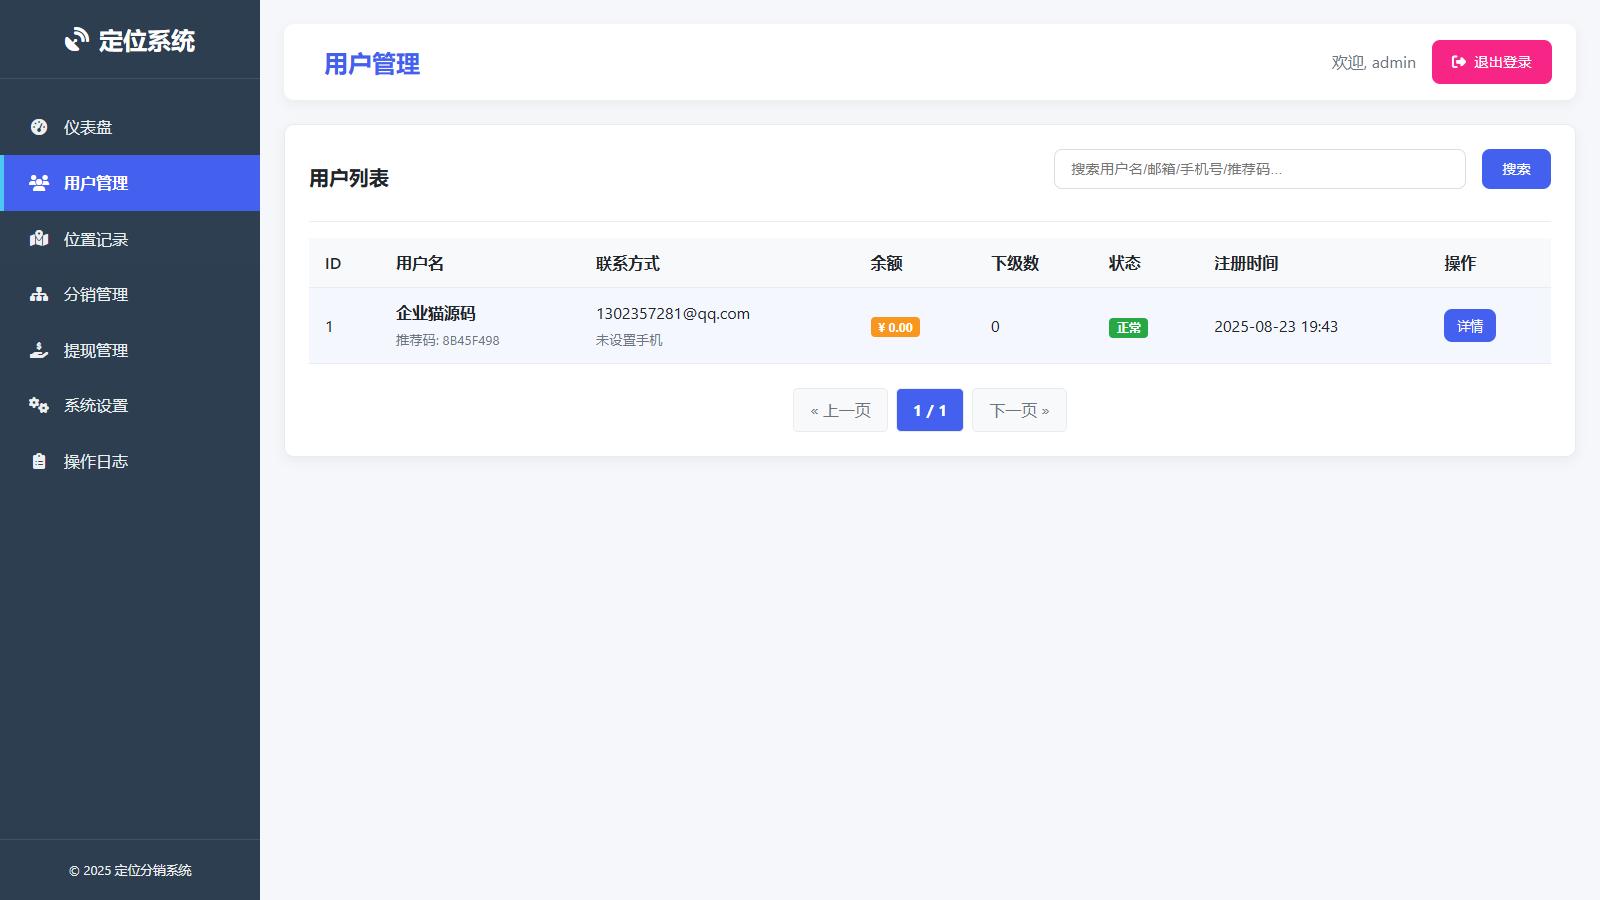Go to next page with 下一页
The width and height of the screenshot is (1600, 900).
1019,410
